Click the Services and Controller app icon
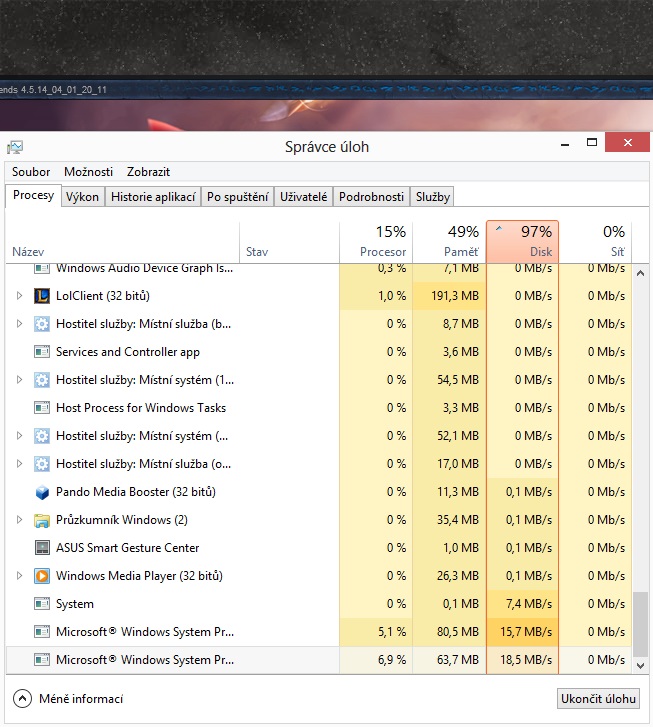Image resolution: width=653 pixels, height=727 pixels. (x=42, y=352)
